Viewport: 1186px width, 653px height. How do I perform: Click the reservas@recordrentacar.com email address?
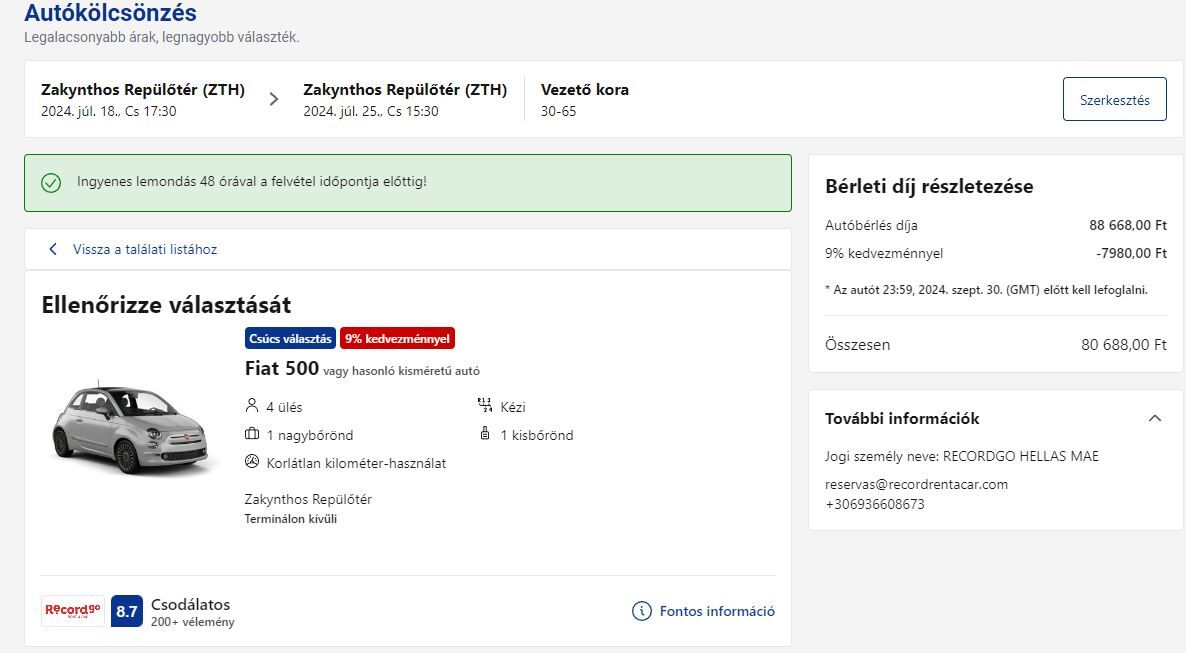pos(916,484)
